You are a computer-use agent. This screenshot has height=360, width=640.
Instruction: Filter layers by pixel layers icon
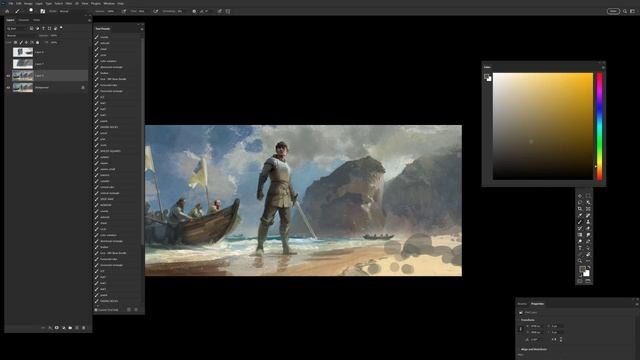pos(31,28)
